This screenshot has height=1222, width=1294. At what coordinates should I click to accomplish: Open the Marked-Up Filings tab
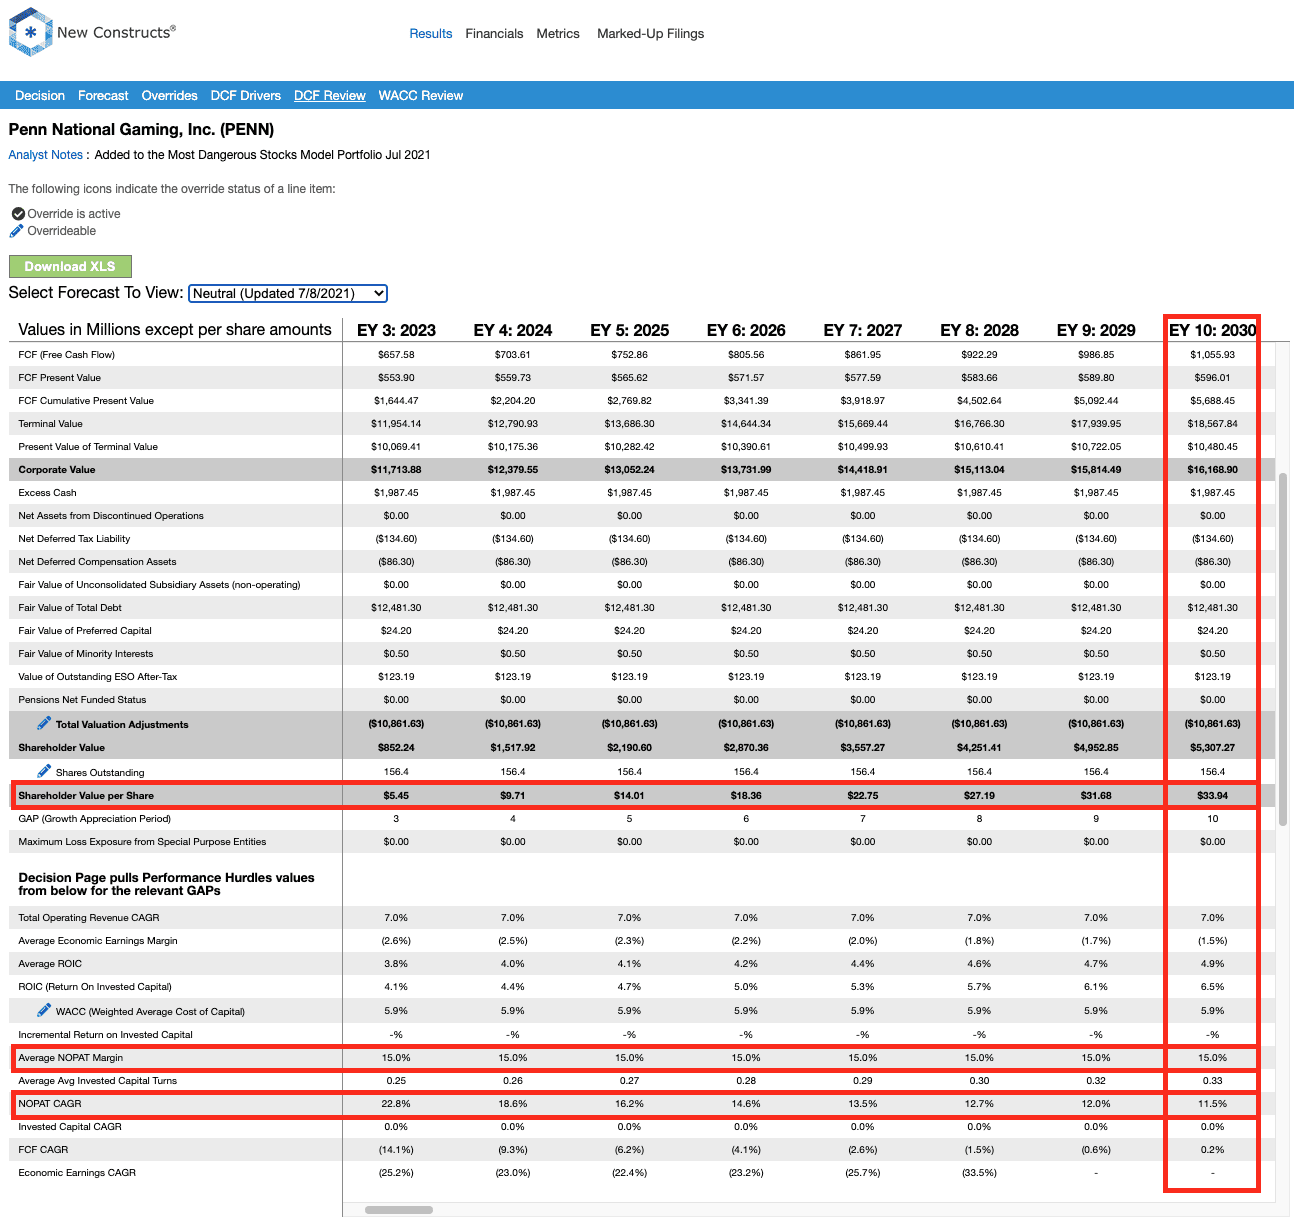coord(650,34)
